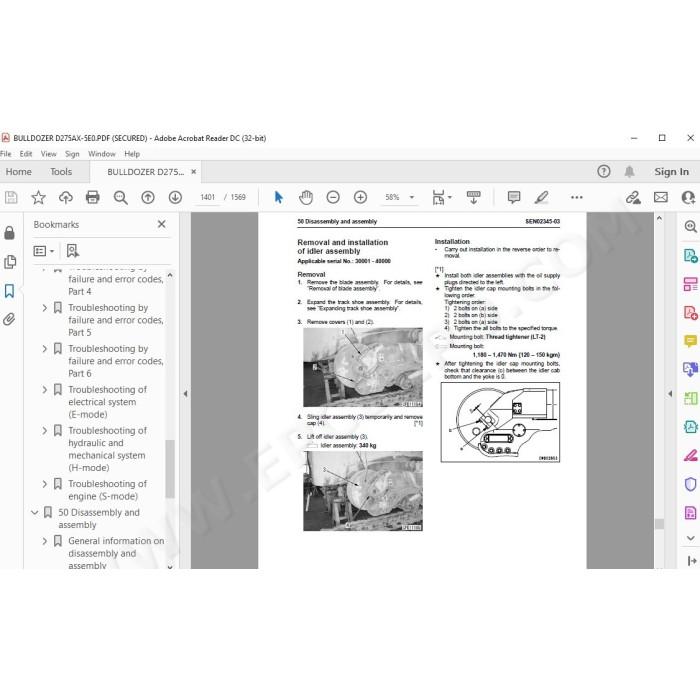The width and height of the screenshot is (700, 700).
Task: Switch to the Tools tab
Action: (61, 172)
